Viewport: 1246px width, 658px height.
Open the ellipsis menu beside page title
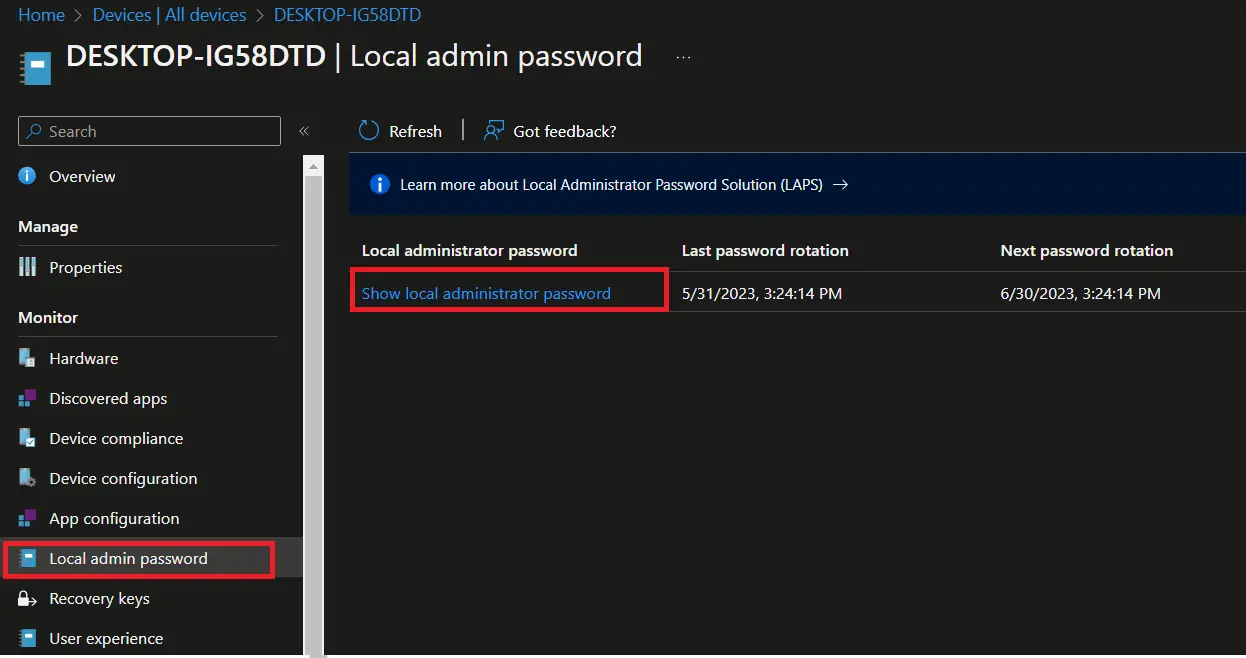683,57
